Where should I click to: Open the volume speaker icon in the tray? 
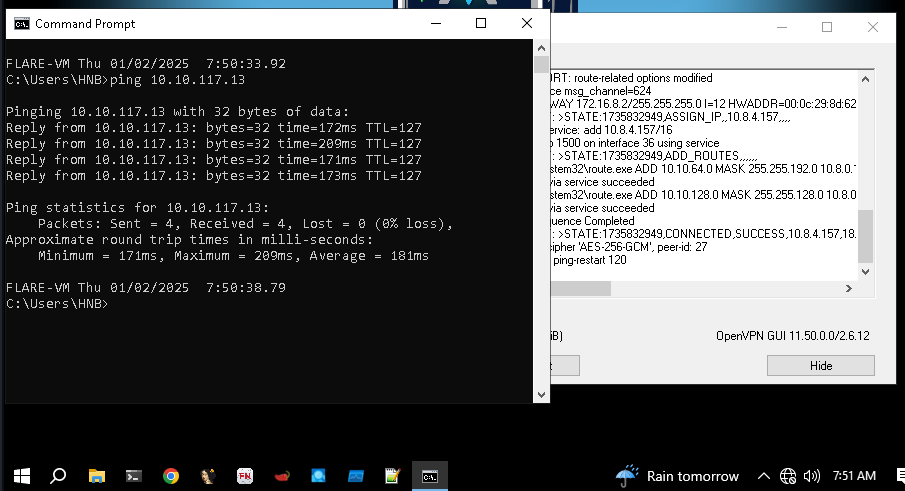pyautogui.click(x=812, y=476)
